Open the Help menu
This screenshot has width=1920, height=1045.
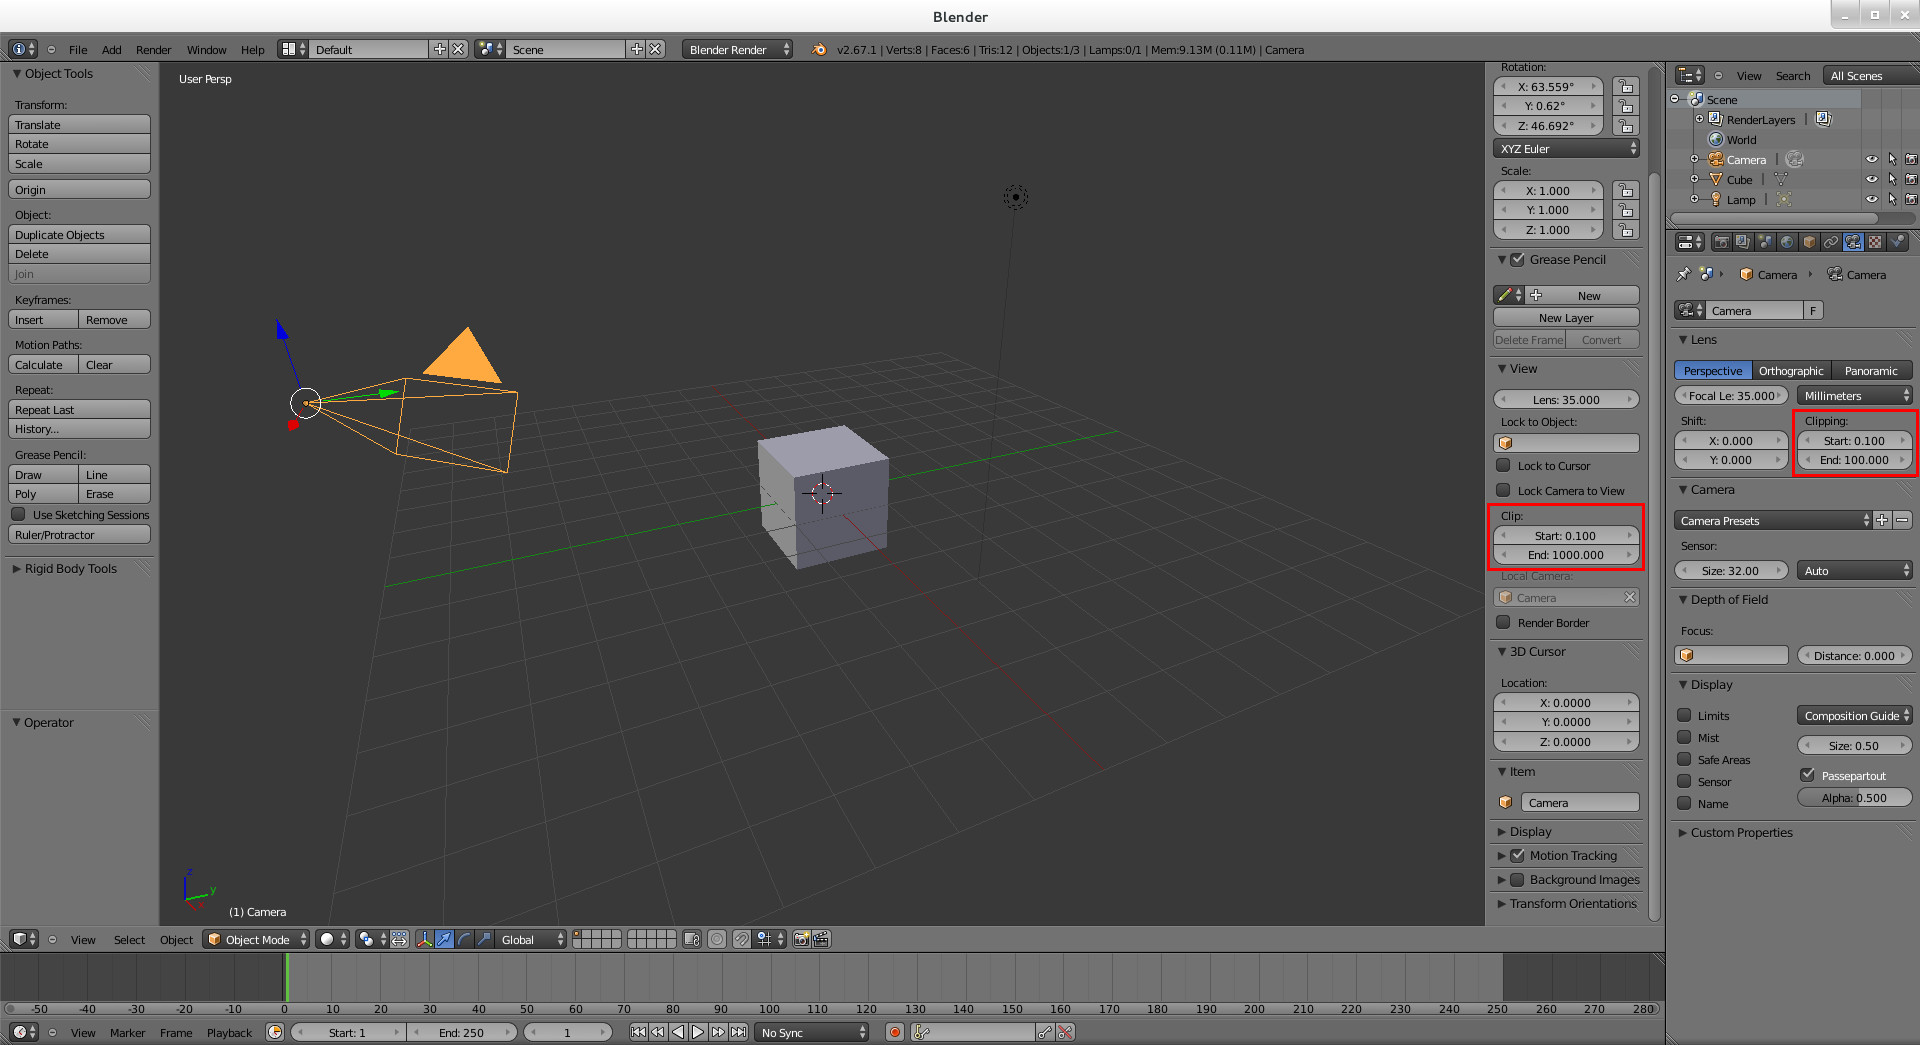(x=252, y=49)
